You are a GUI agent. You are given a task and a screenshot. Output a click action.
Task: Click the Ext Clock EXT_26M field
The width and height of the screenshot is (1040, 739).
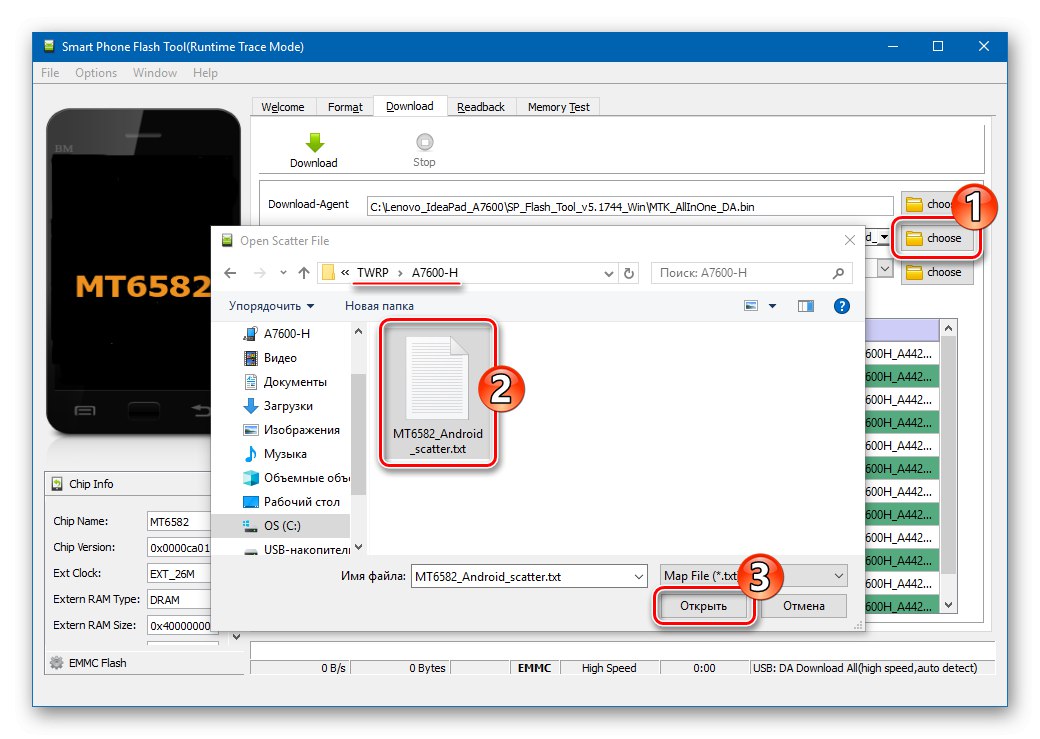coord(180,573)
